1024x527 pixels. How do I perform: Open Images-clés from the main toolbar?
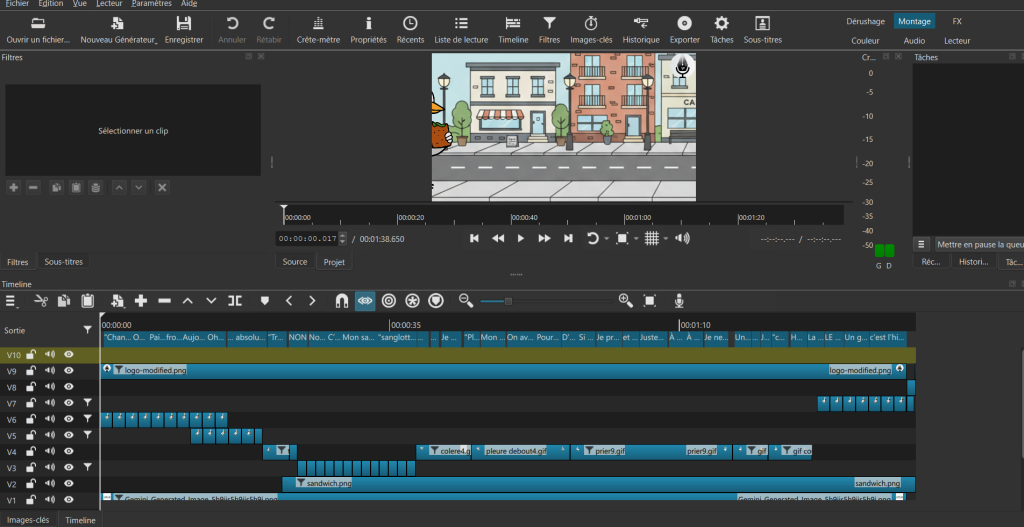591,29
